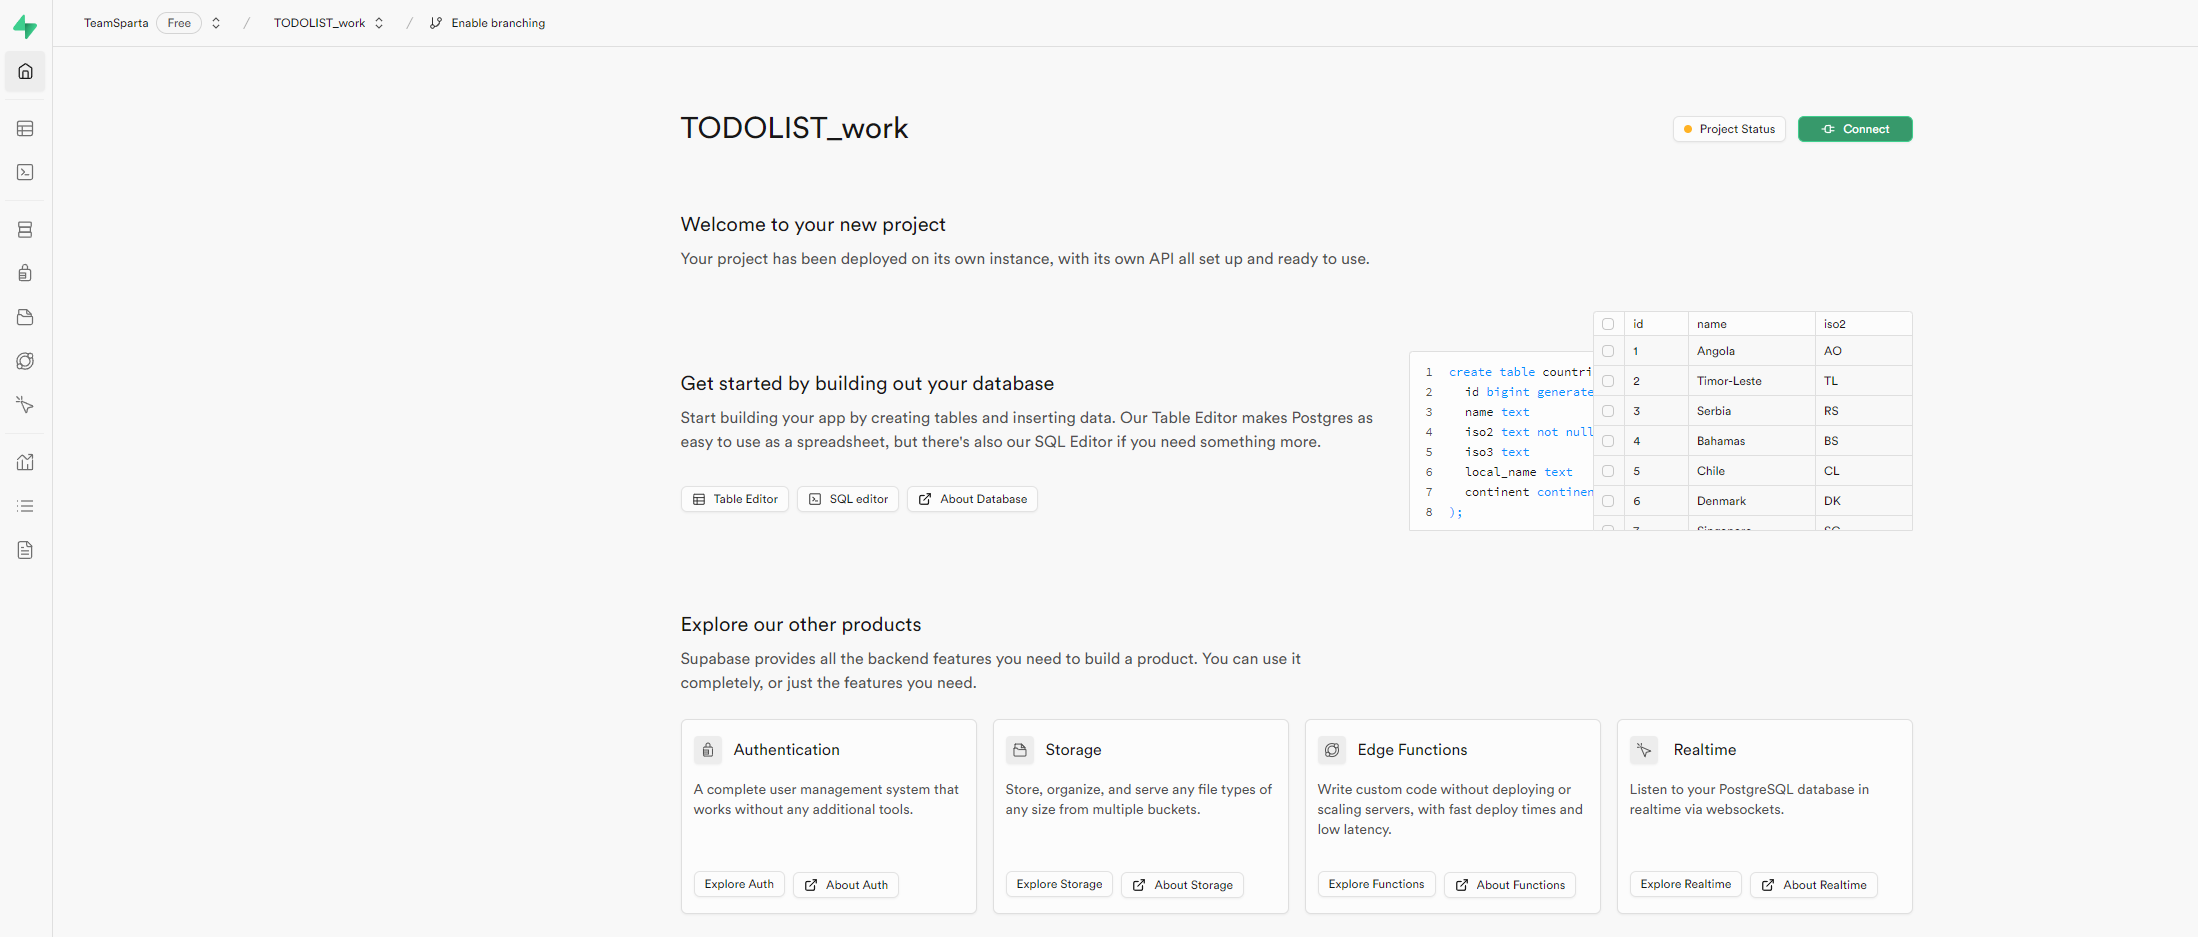Click the 'CL' iso2 cell
The image size is (2198, 937).
pyautogui.click(x=1864, y=471)
